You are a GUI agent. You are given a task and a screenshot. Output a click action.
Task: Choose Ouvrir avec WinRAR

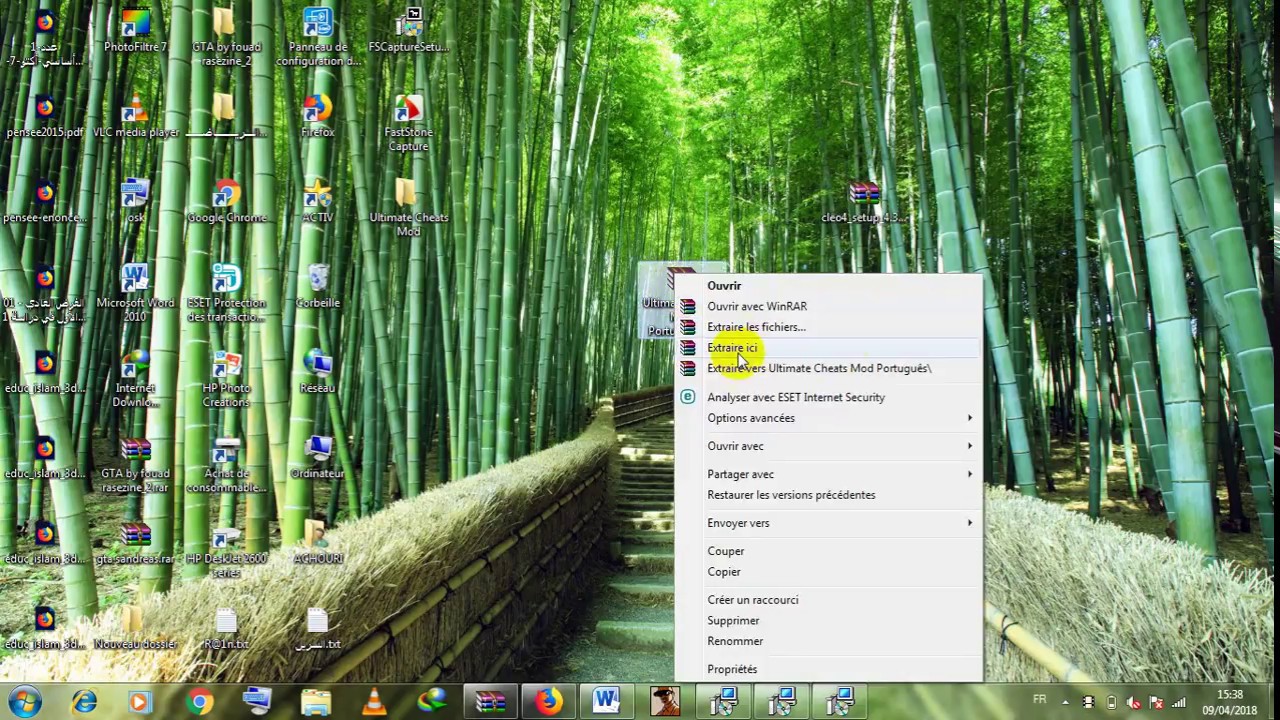click(828, 306)
